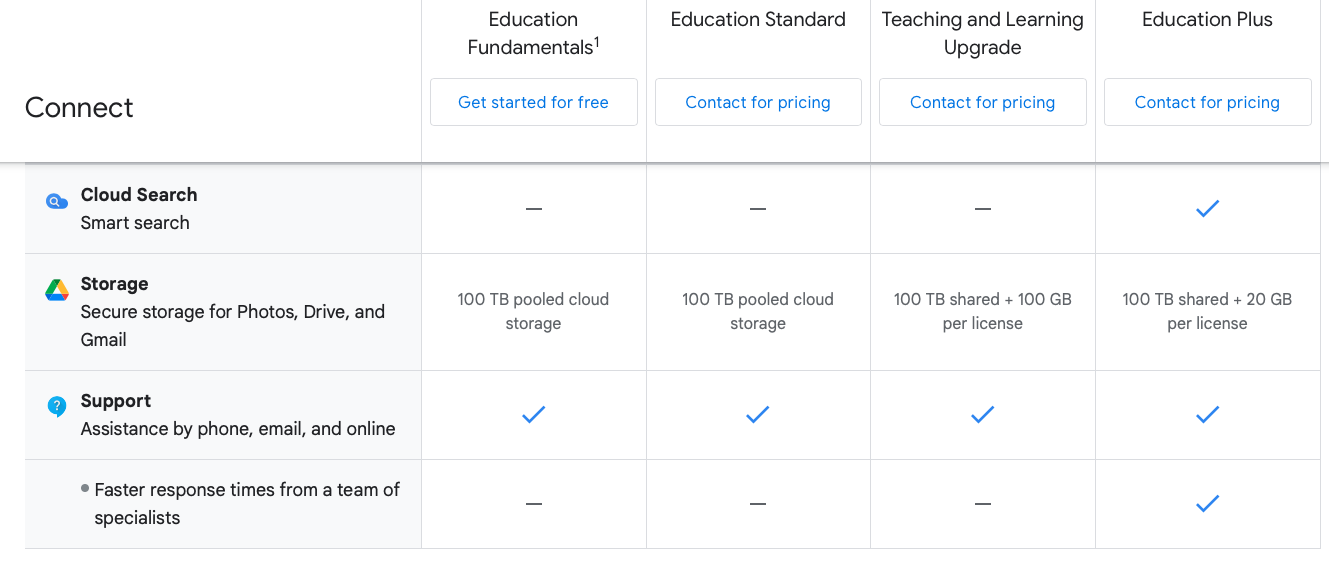Click Faster response dash under Education Standard

[758, 504]
